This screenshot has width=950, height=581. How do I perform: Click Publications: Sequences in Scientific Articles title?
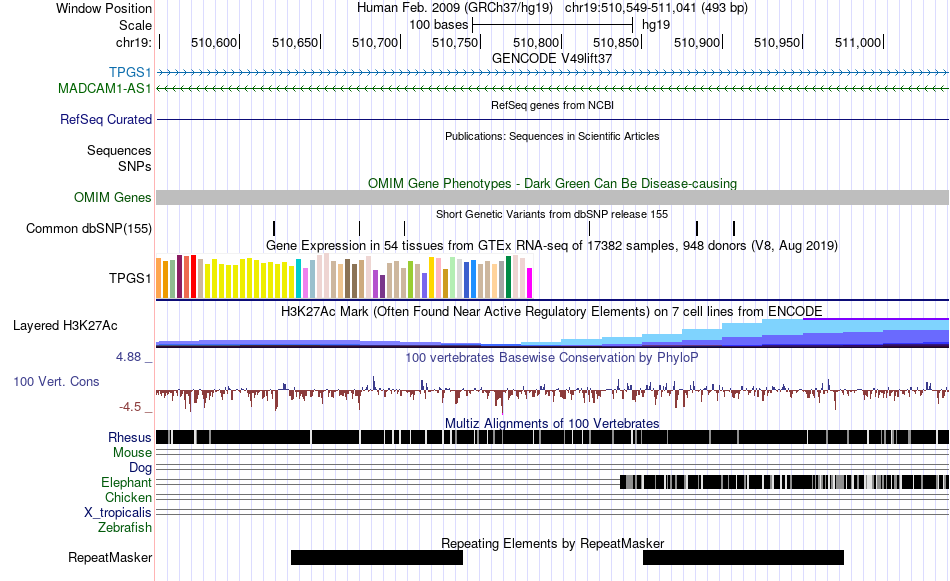(x=552, y=136)
